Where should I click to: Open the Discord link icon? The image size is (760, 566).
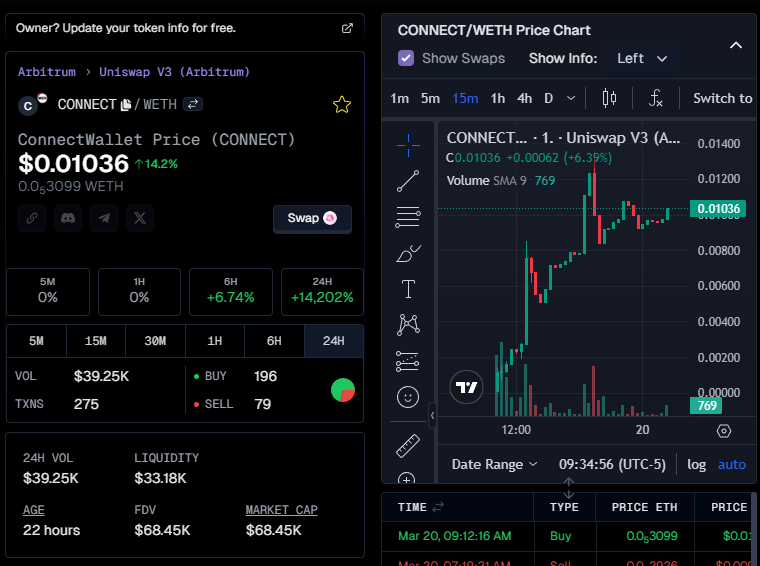[68, 218]
